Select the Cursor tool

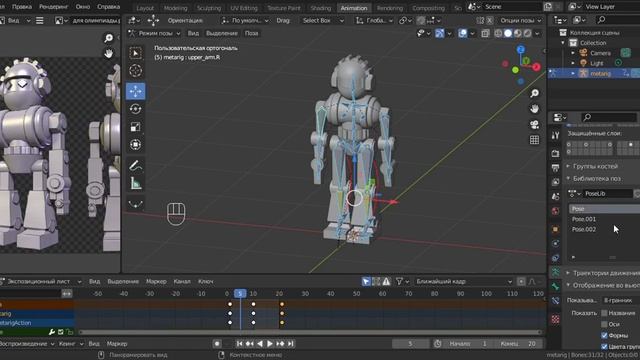pyautogui.click(x=136, y=71)
